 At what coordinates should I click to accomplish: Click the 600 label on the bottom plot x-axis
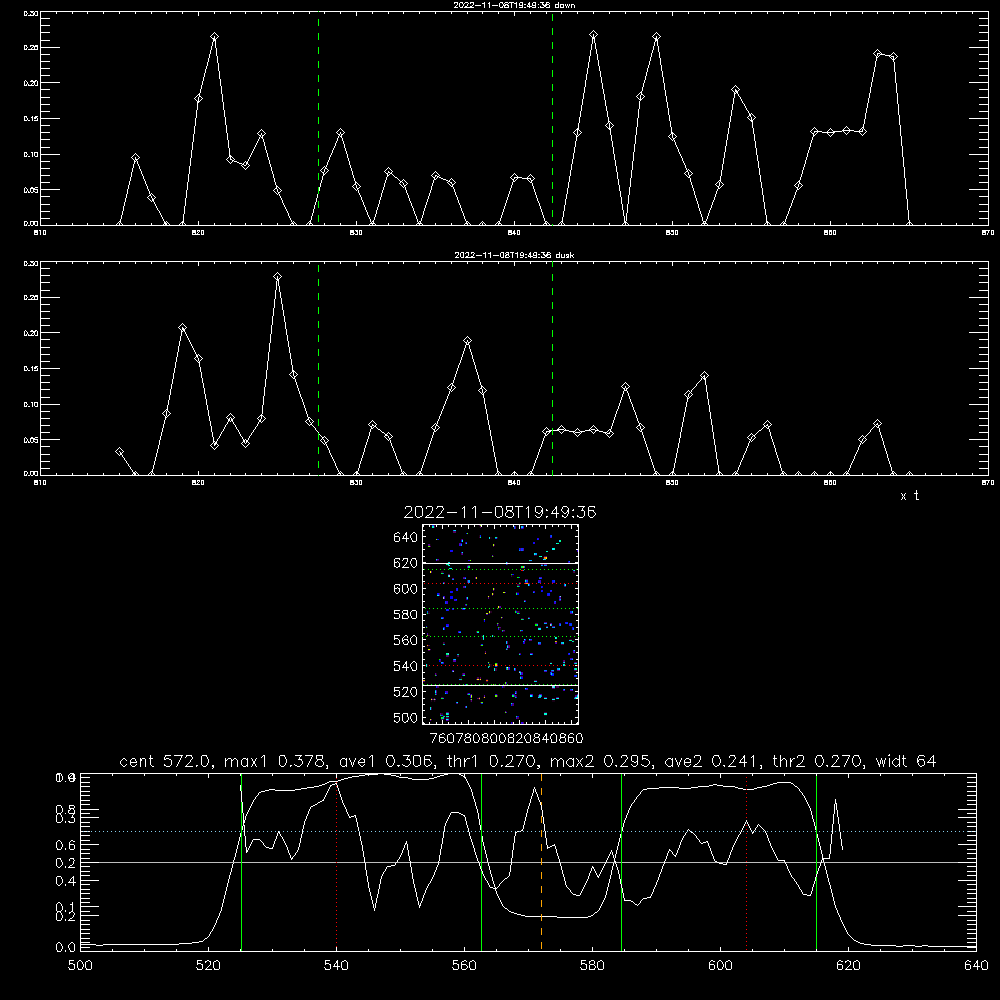[721, 966]
